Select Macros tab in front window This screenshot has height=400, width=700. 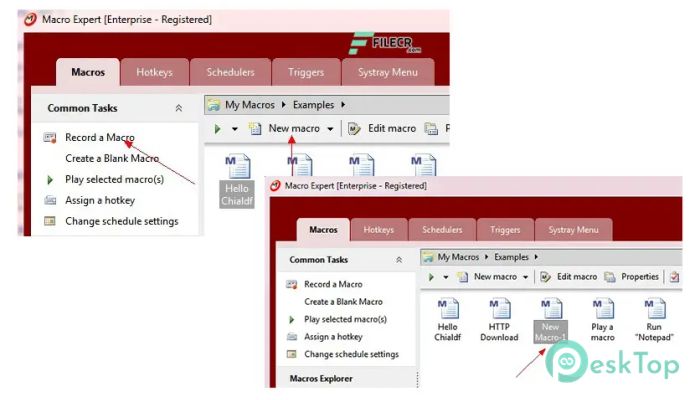click(x=323, y=229)
